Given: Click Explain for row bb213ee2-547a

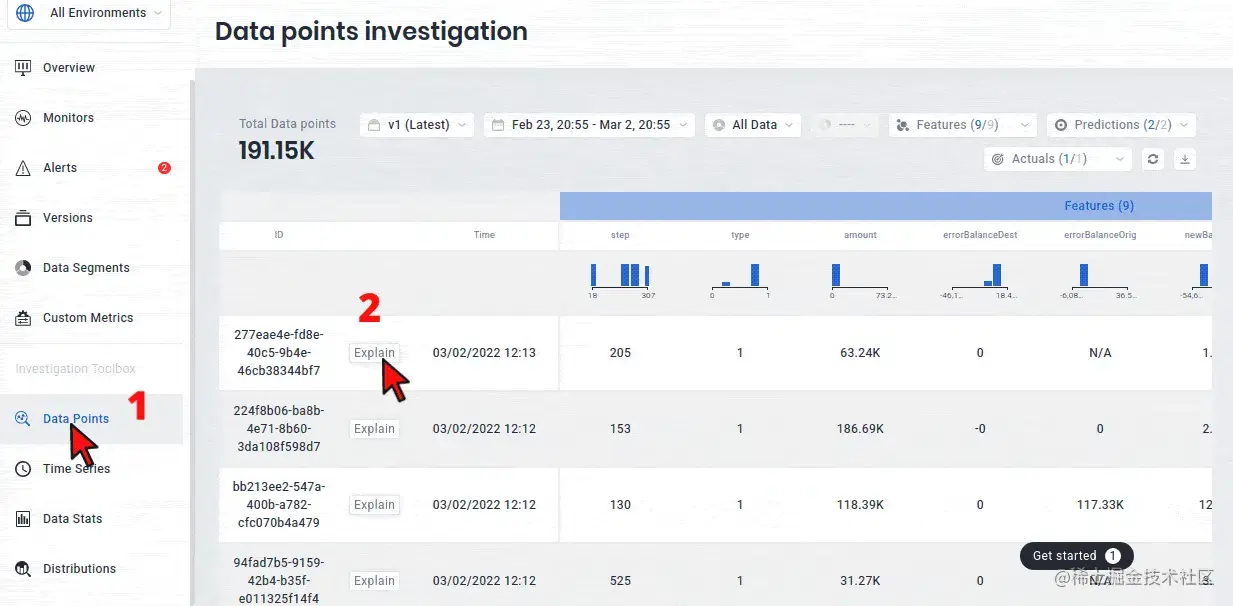Looking at the screenshot, I should (374, 505).
